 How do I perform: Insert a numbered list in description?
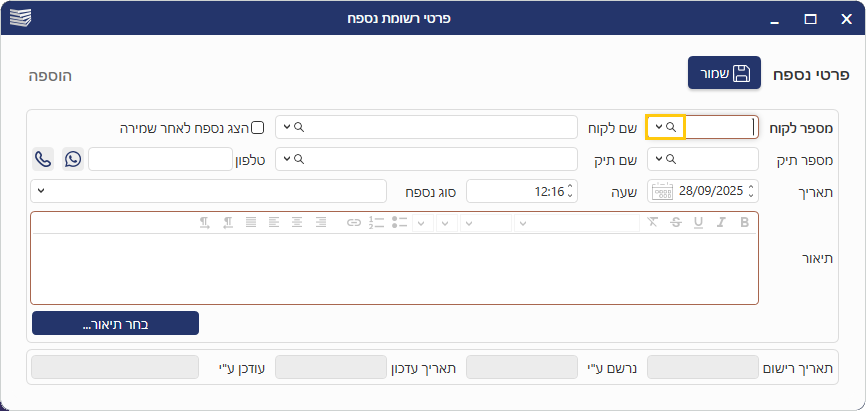376,222
